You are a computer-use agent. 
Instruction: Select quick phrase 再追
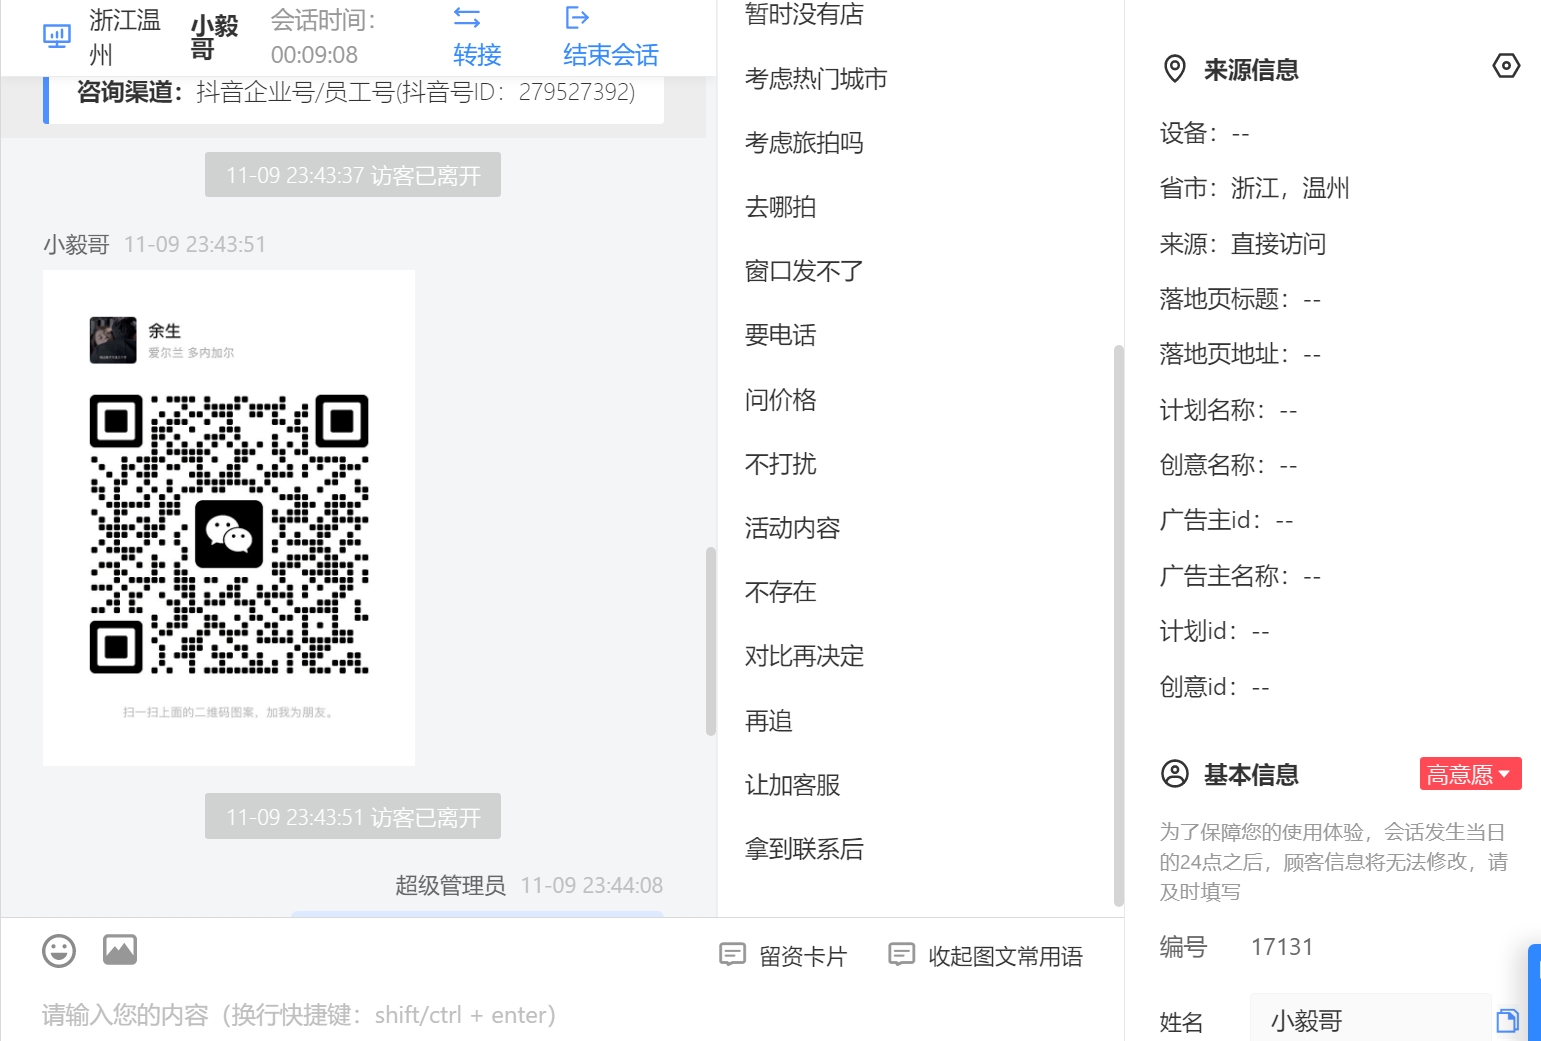[x=769, y=721]
